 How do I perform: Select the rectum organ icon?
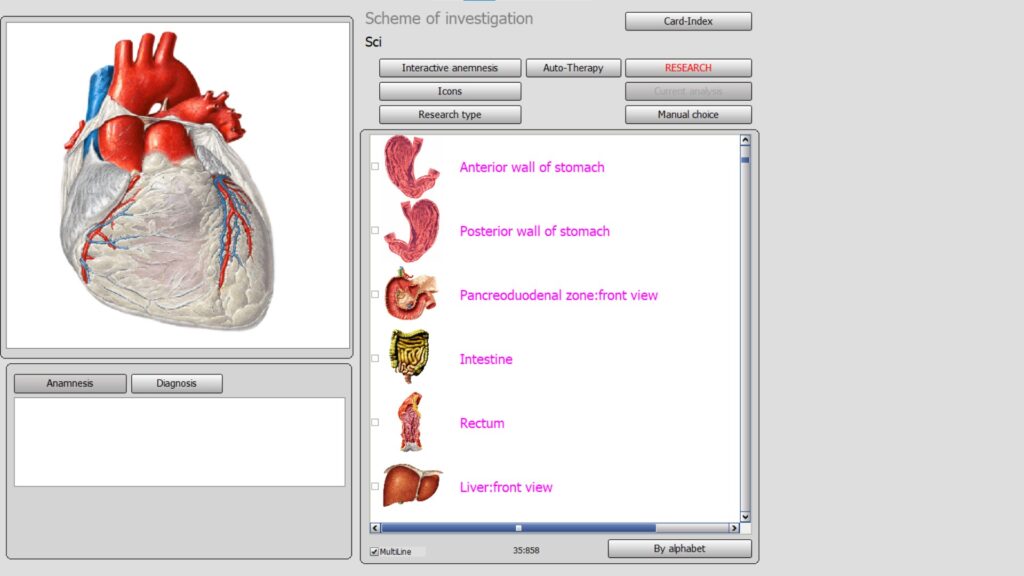pyautogui.click(x=410, y=422)
